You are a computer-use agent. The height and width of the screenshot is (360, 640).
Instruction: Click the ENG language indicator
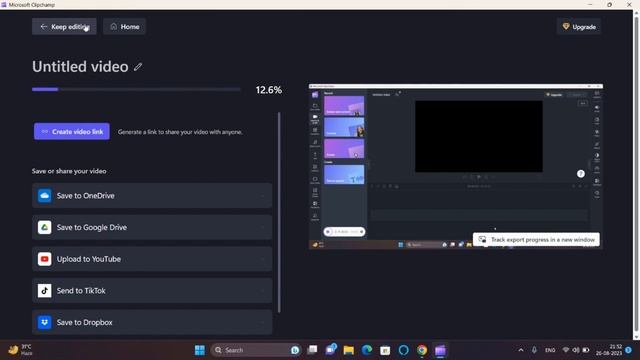tap(550, 350)
